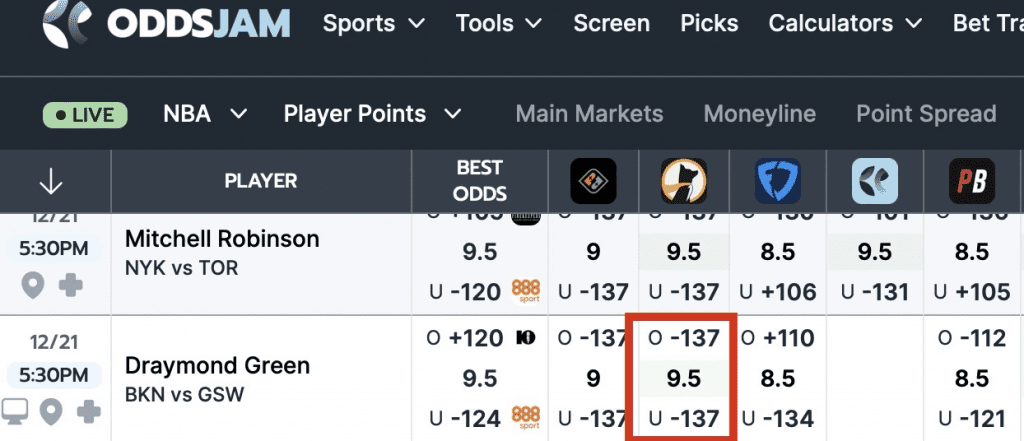
Task: Click the OddsJam logo
Action: pos(167,24)
